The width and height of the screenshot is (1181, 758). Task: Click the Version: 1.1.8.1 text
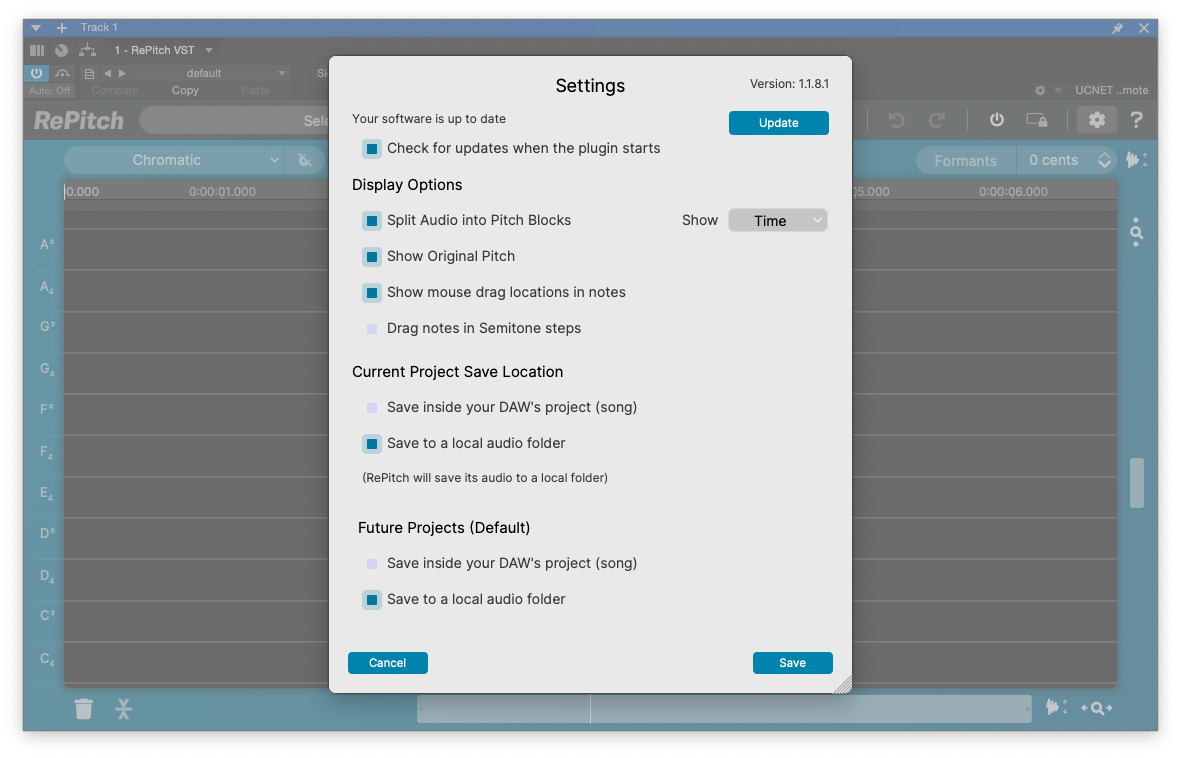click(789, 84)
